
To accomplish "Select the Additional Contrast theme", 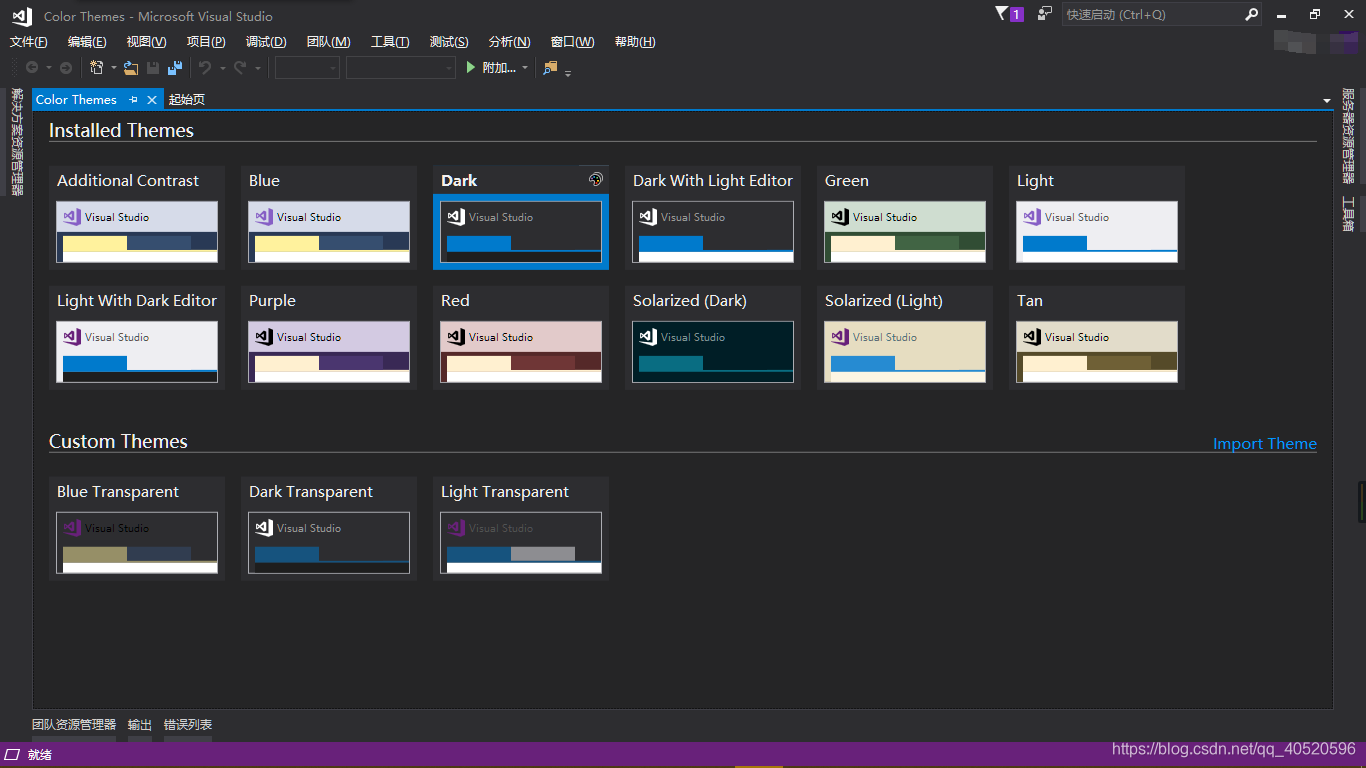I will tap(137, 217).
